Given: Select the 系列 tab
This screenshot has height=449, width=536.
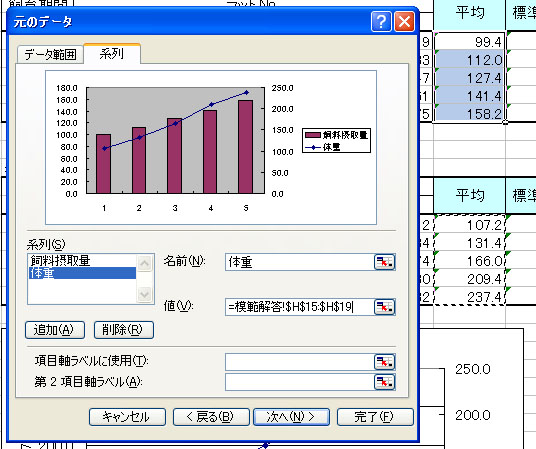Looking at the screenshot, I should coord(112,53).
